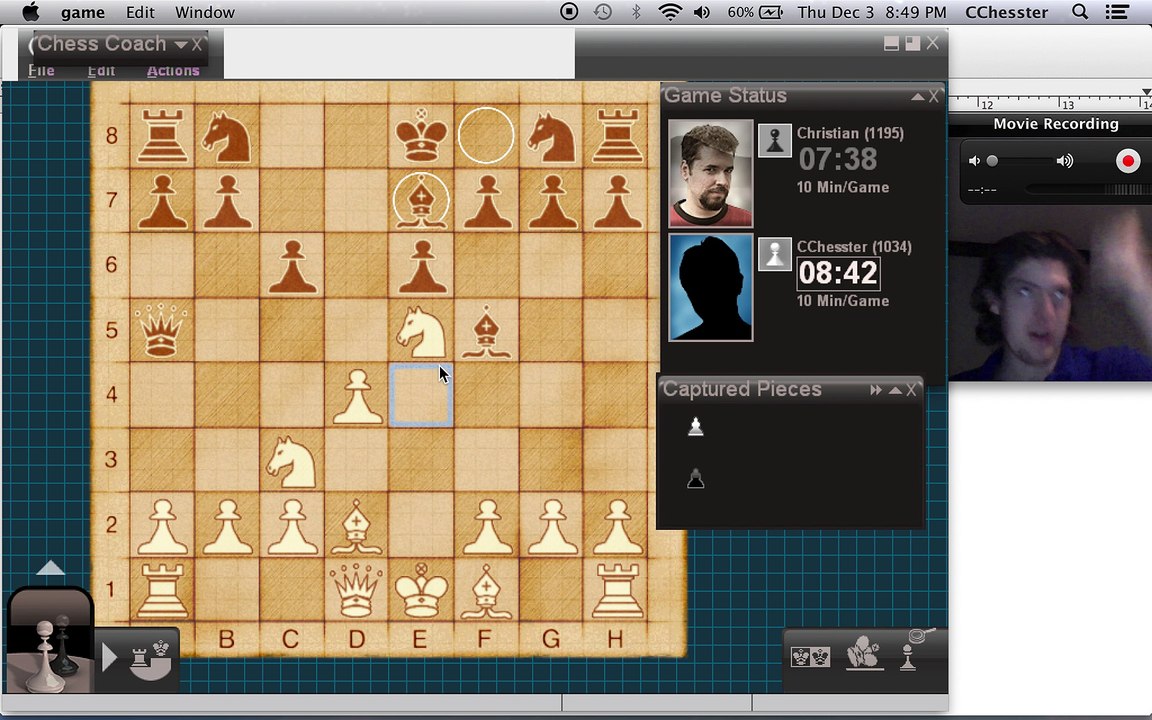Screen dimensions: 1152x720
Task: Click CChesster's 08:42 clock
Action: click(838, 273)
